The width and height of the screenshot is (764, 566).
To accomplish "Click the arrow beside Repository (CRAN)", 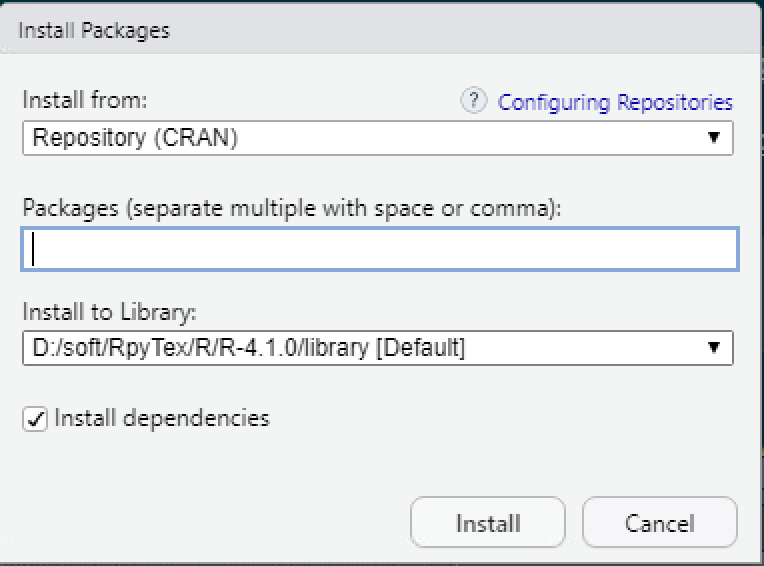I will (x=714, y=138).
